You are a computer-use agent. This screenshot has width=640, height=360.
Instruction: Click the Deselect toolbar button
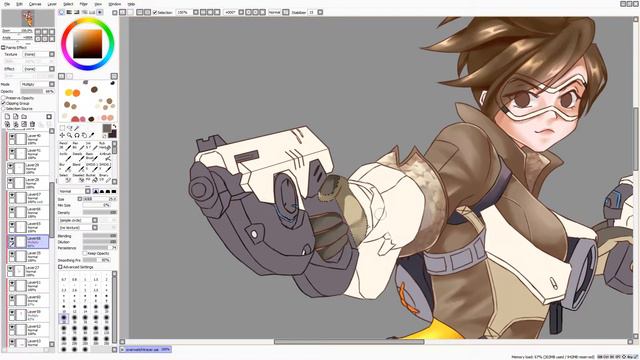click(140, 13)
